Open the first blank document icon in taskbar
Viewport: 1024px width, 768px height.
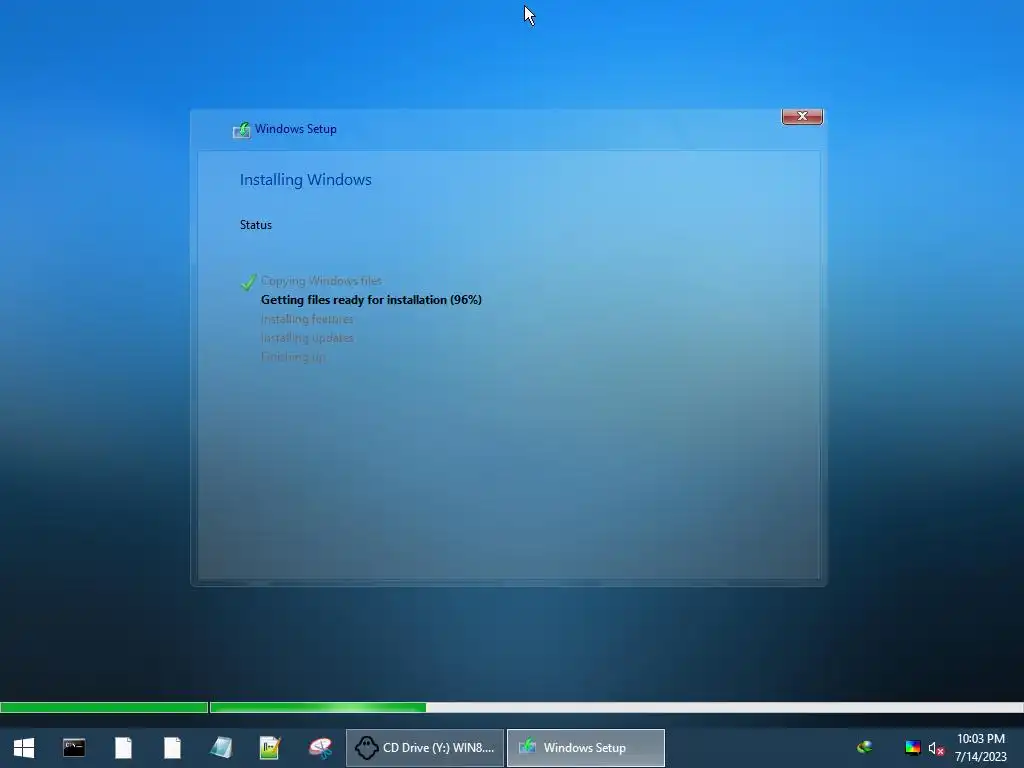(x=123, y=748)
